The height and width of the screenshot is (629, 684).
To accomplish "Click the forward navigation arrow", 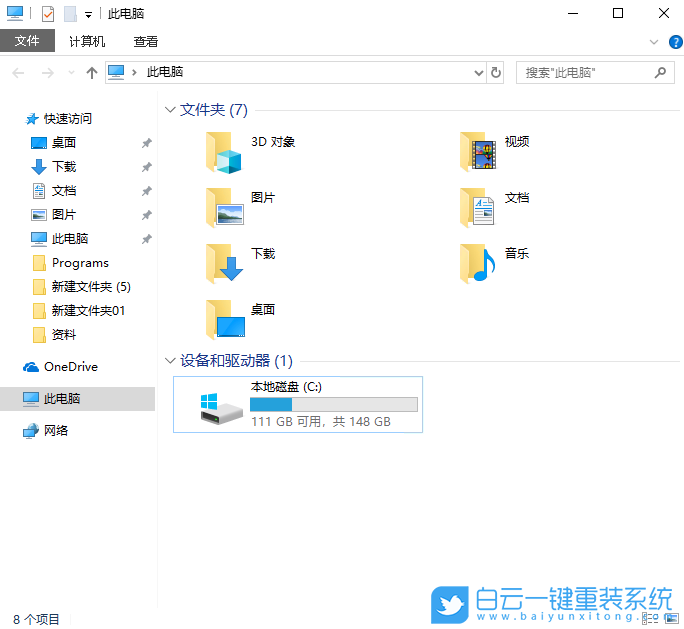I will point(48,72).
